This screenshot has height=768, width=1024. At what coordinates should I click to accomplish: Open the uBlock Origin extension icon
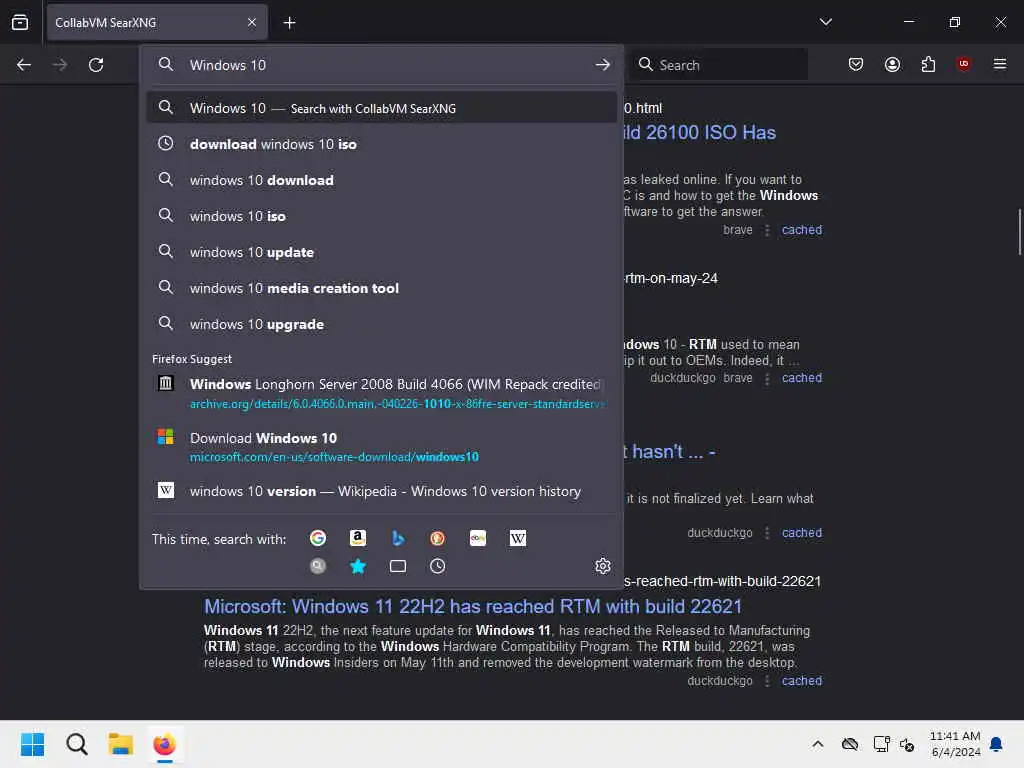tap(964, 64)
